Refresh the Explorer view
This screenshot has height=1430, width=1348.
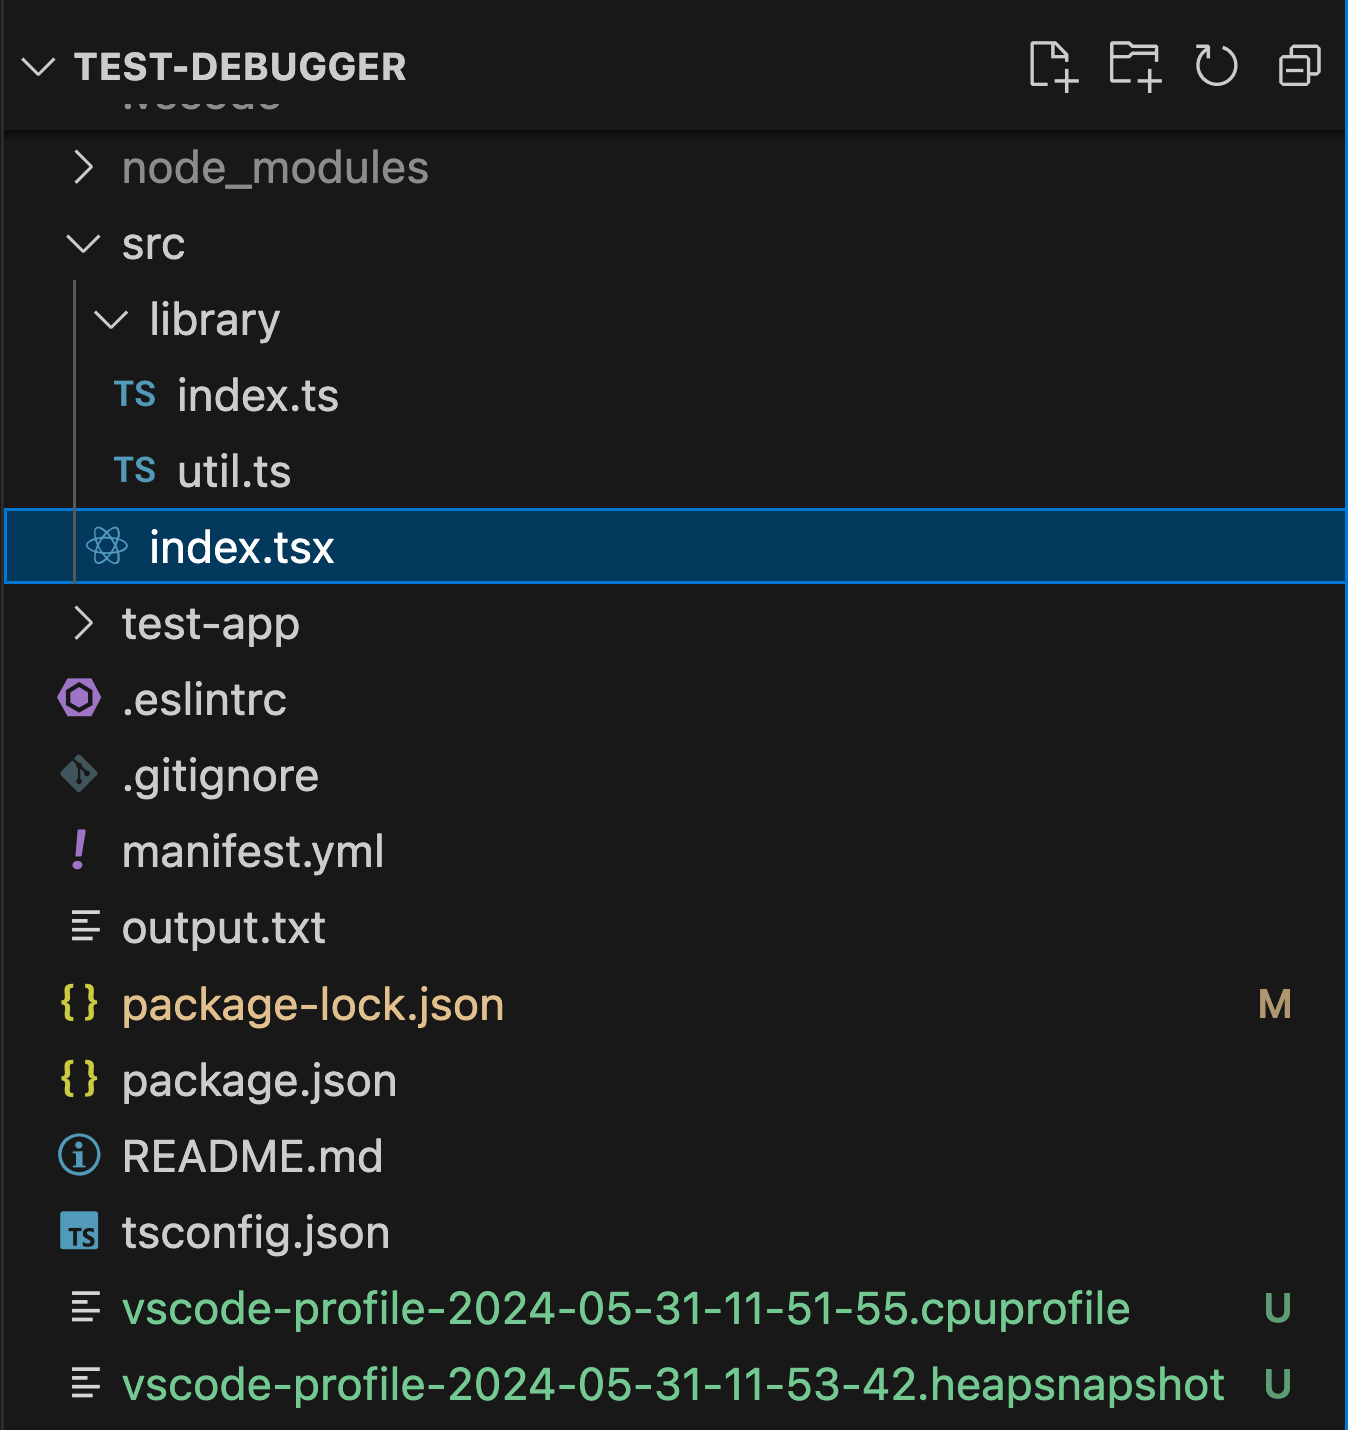[x=1216, y=66]
